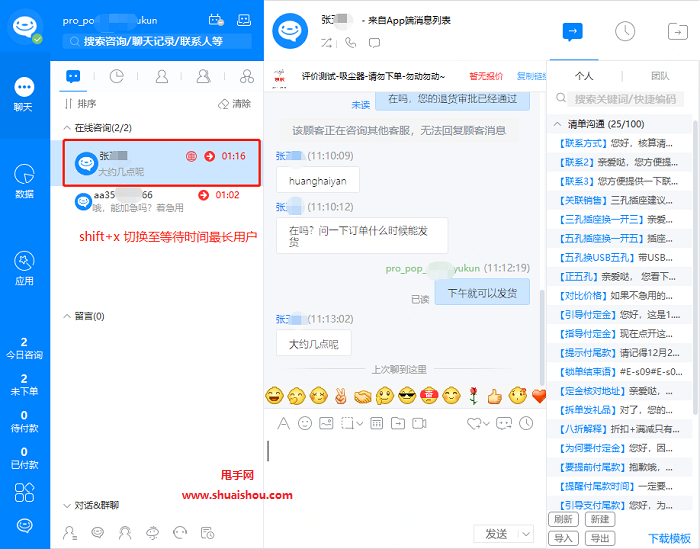Open the 应用 apps section
Image resolution: width=700 pixels, height=549 pixels.
(x=24, y=268)
